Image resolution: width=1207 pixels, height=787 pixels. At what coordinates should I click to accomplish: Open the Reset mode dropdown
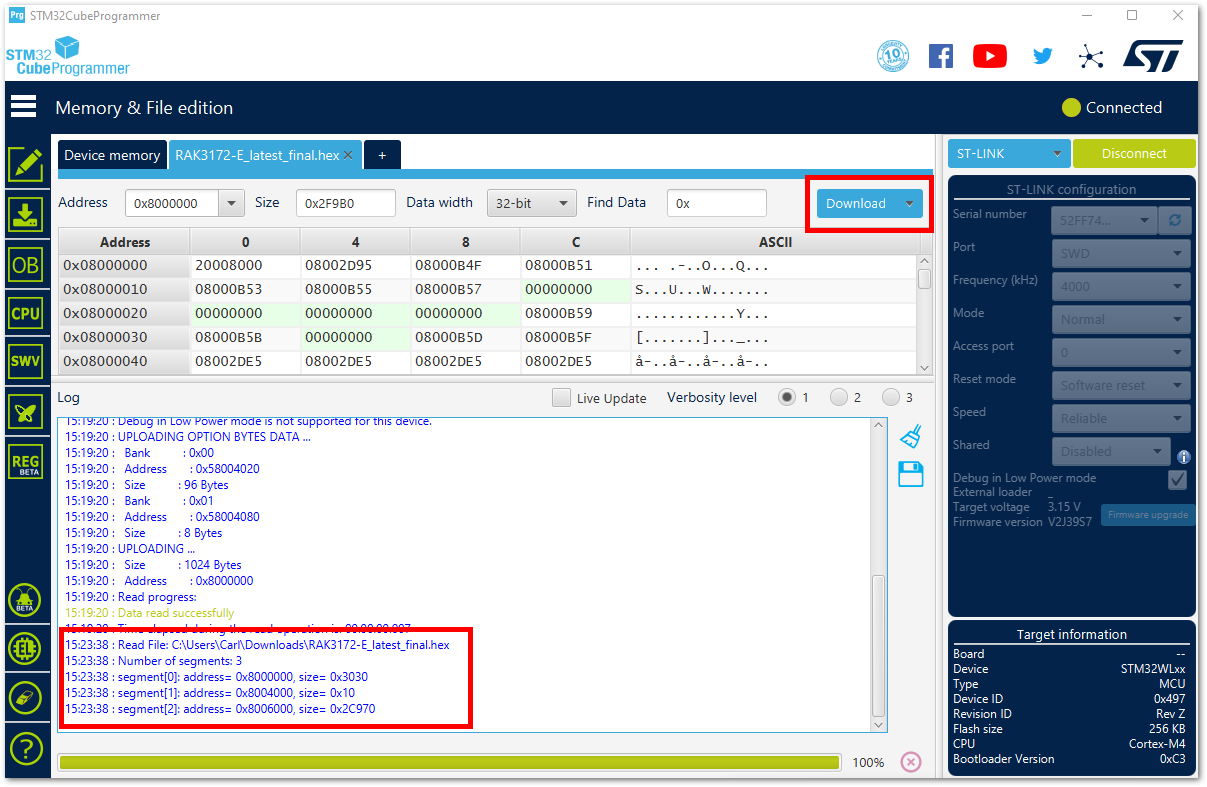click(x=1121, y=385)
